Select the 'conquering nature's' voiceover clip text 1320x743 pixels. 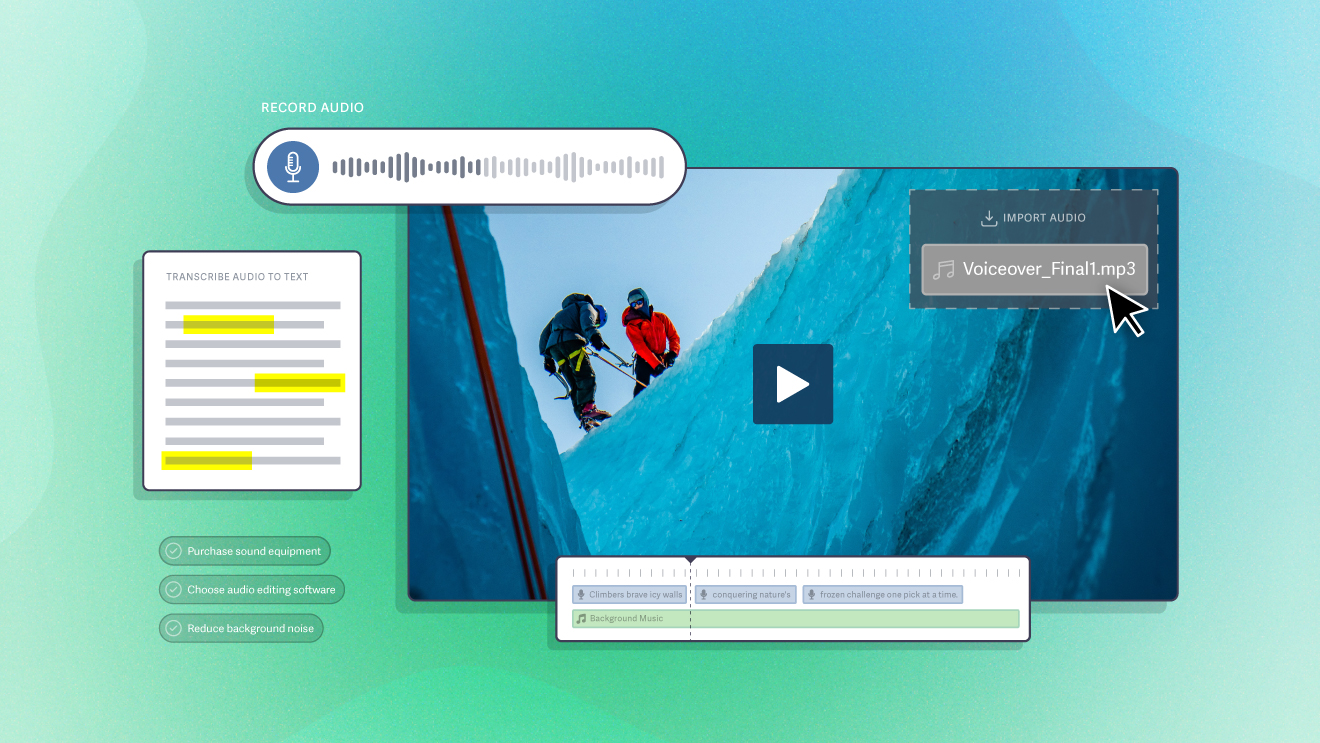coord(751,595)
